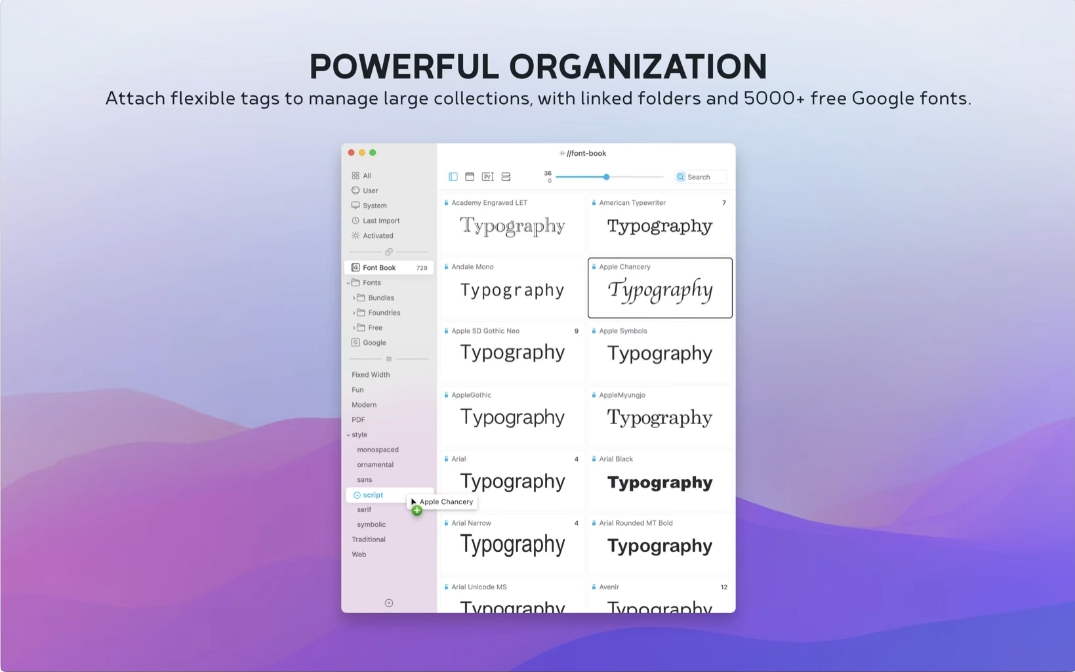Click the Search field
Screen dimensions: 1075x672
point(704,177)
